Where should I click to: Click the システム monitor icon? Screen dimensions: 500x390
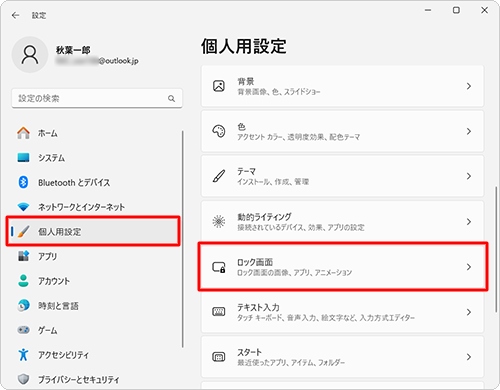23,158
